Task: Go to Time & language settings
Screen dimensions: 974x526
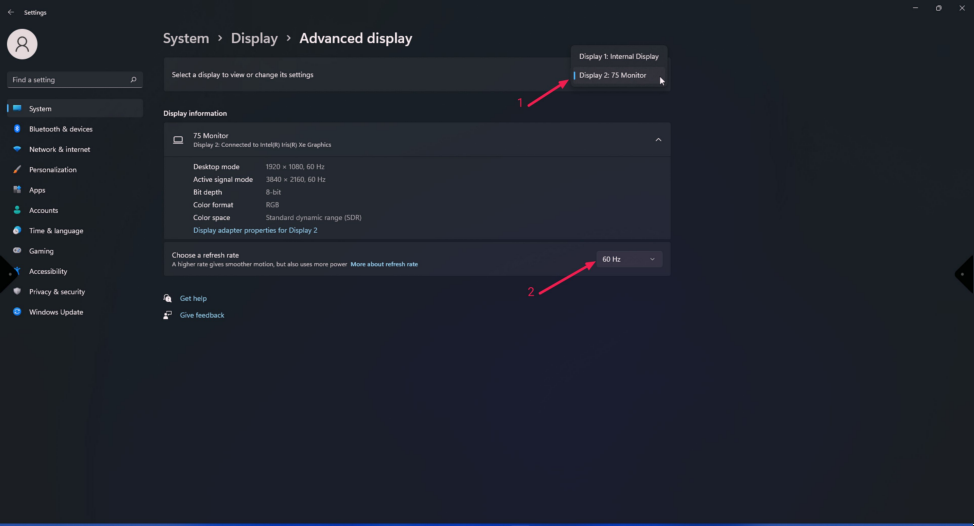Action: pyautogui.click(x=55, y=231)
